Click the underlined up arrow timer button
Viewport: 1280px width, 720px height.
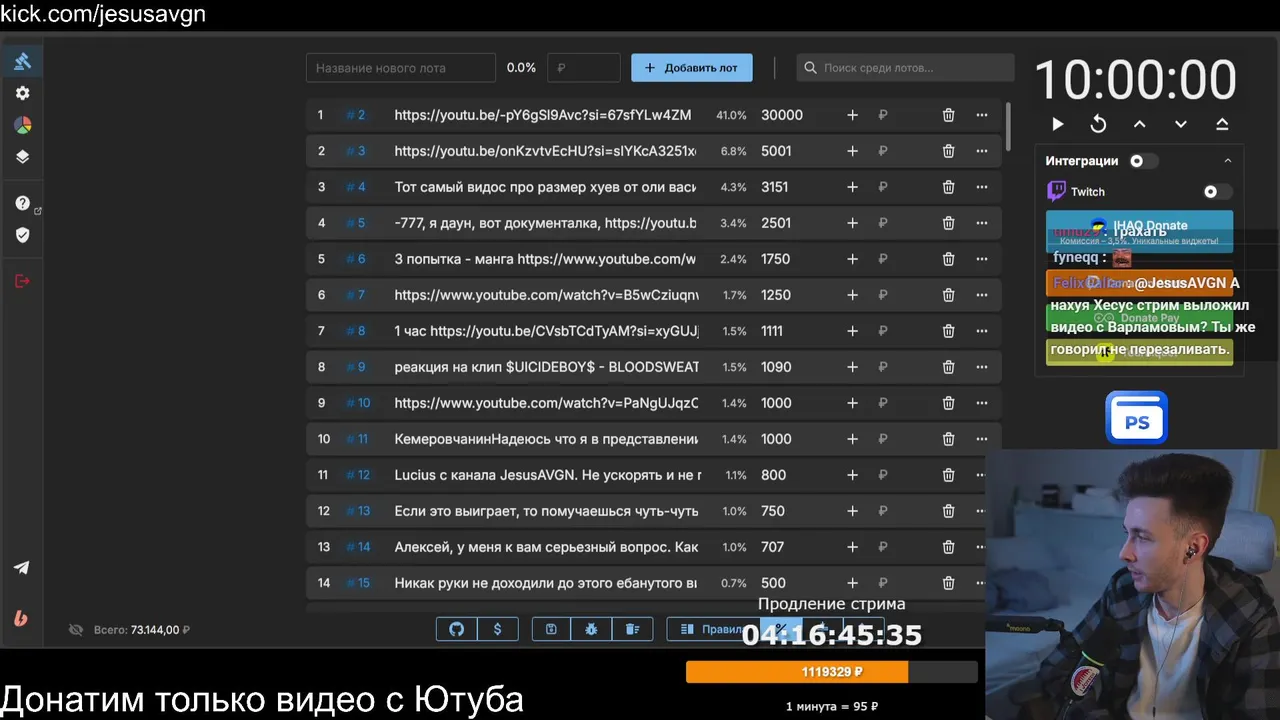tap(1221, 124)
